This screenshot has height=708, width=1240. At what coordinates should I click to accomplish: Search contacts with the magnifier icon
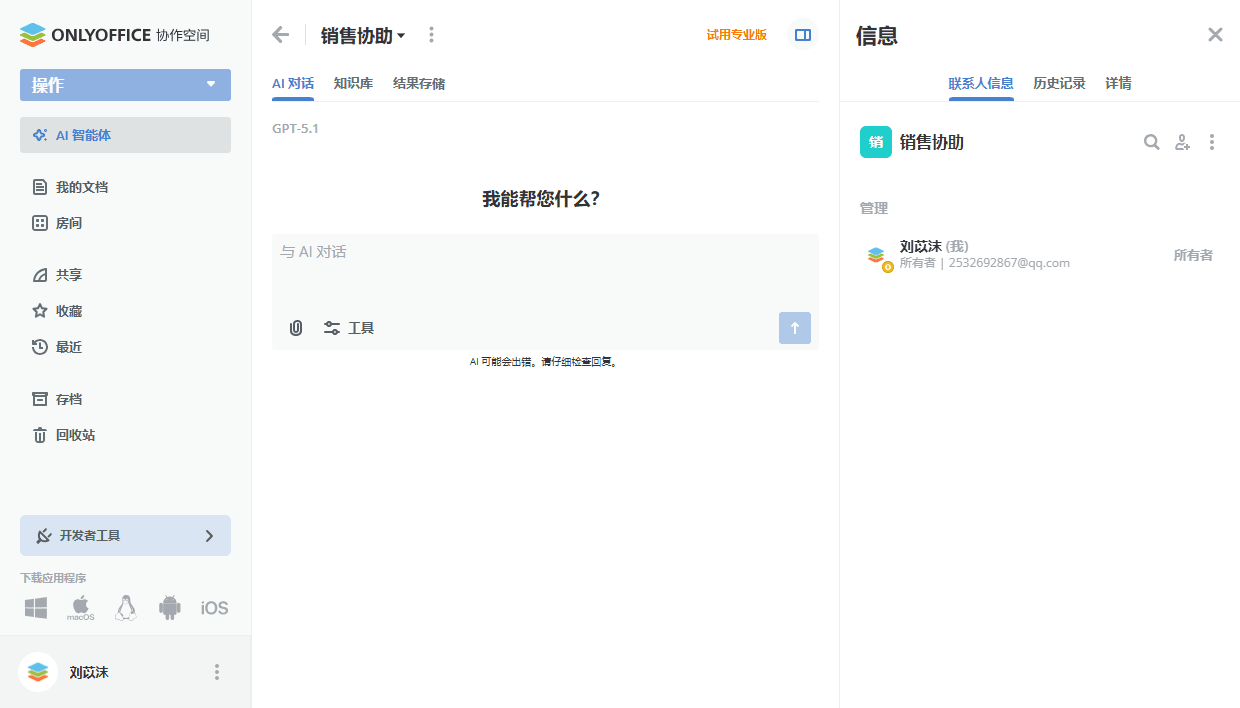click(1151, 142)
